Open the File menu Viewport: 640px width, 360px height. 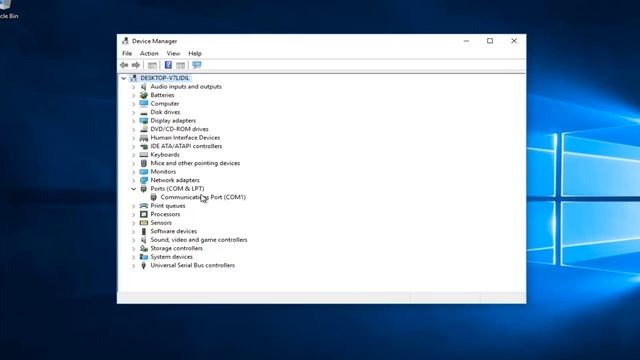click(127, 53)
